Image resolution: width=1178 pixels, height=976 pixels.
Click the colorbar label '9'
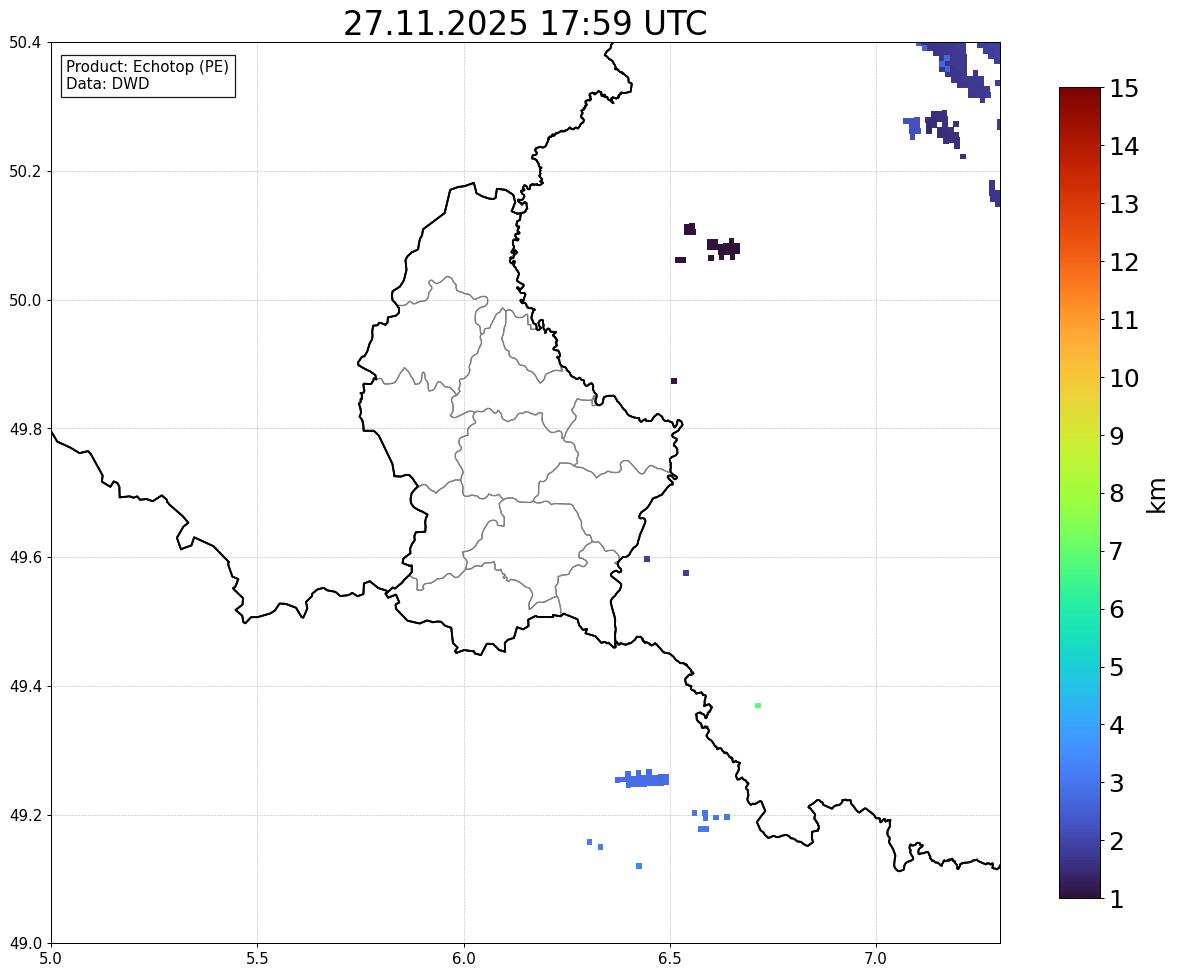(1117, 436)
